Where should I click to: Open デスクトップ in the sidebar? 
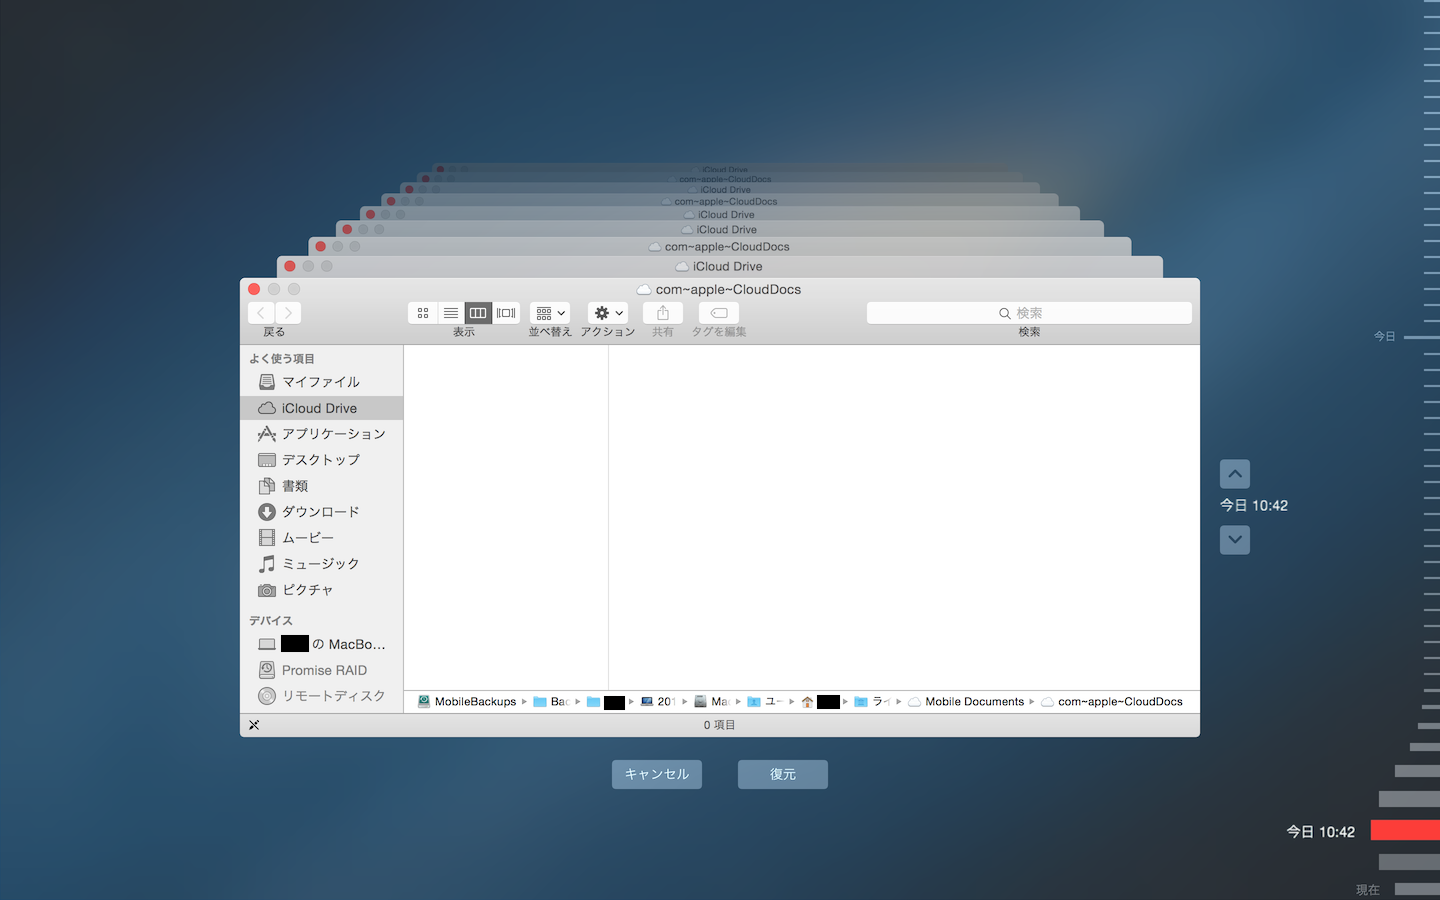321,460
